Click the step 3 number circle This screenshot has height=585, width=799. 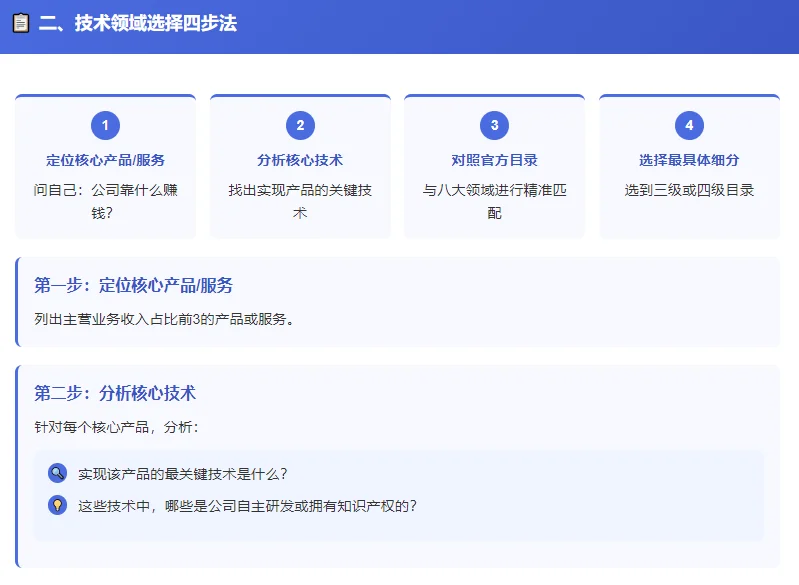[x=494, y=125]
